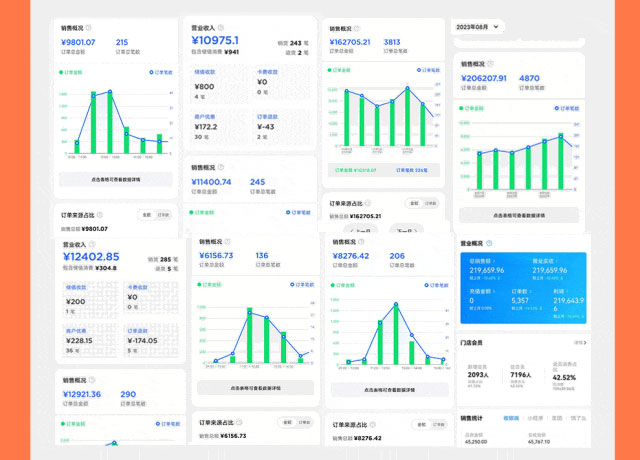Click the blue info icon beside 营业概况
Screen dimensions: 640x460
490,243
